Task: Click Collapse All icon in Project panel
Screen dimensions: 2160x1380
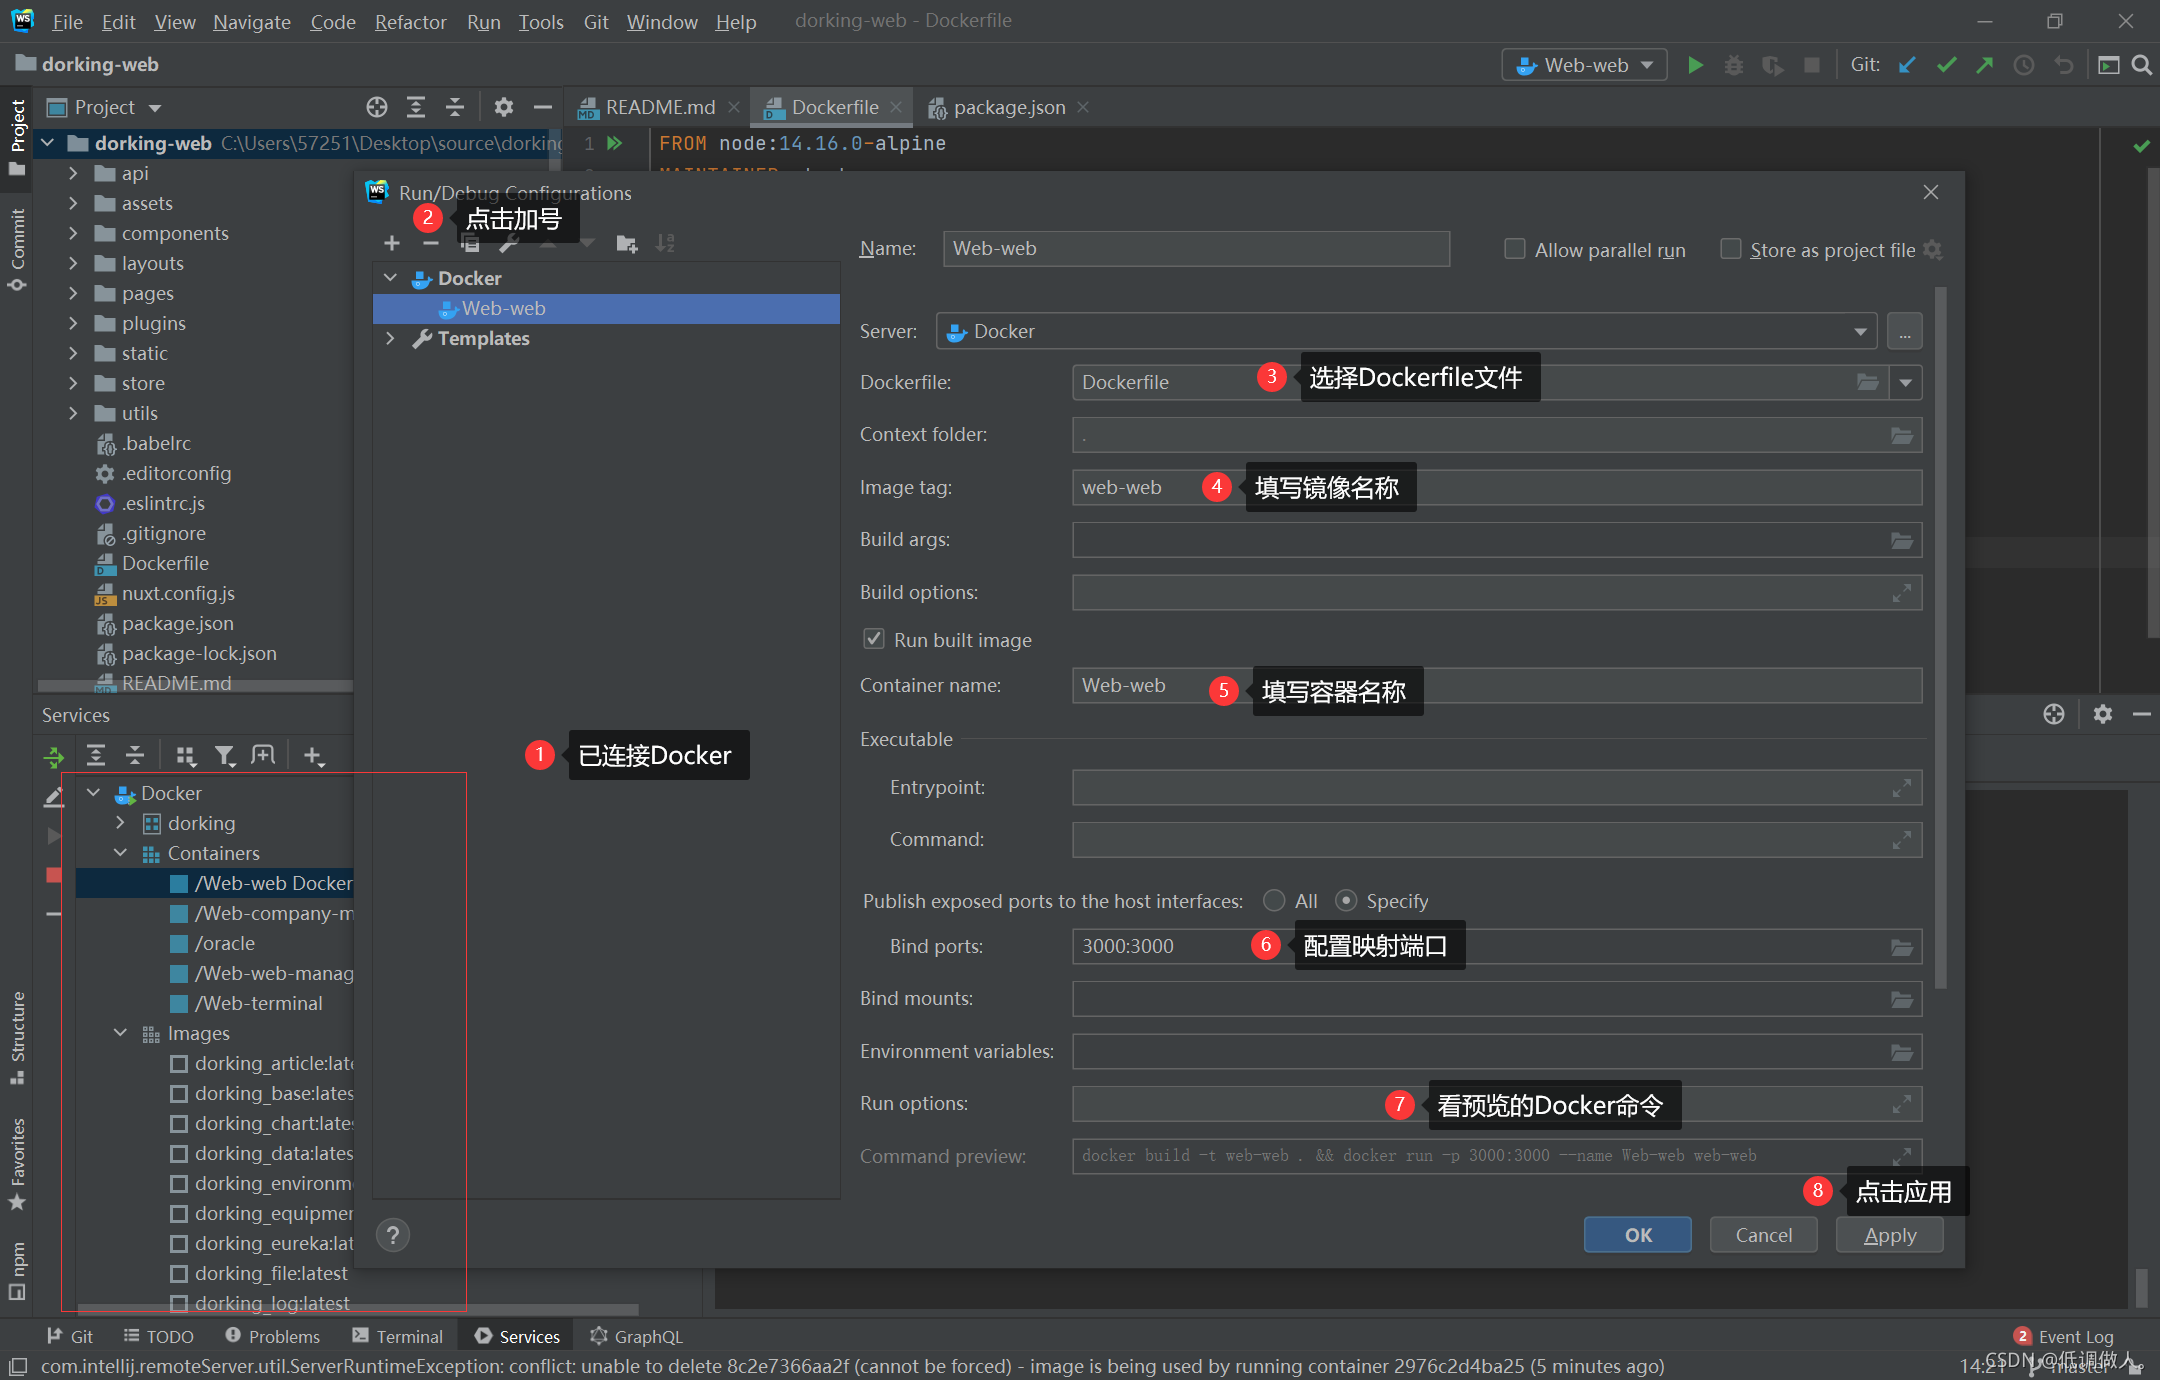Action: (x=455, y=107)
